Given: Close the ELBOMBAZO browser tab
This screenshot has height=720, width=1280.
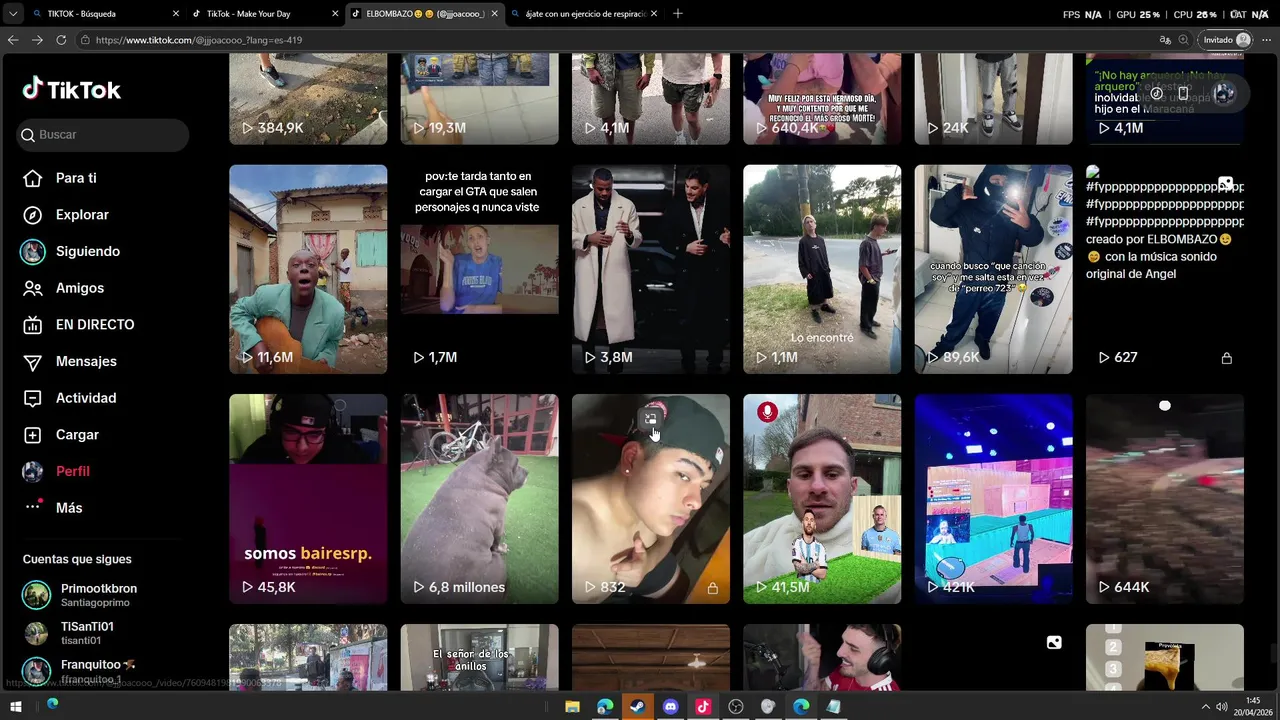Looking at the screenshot, I should [494, 14].
